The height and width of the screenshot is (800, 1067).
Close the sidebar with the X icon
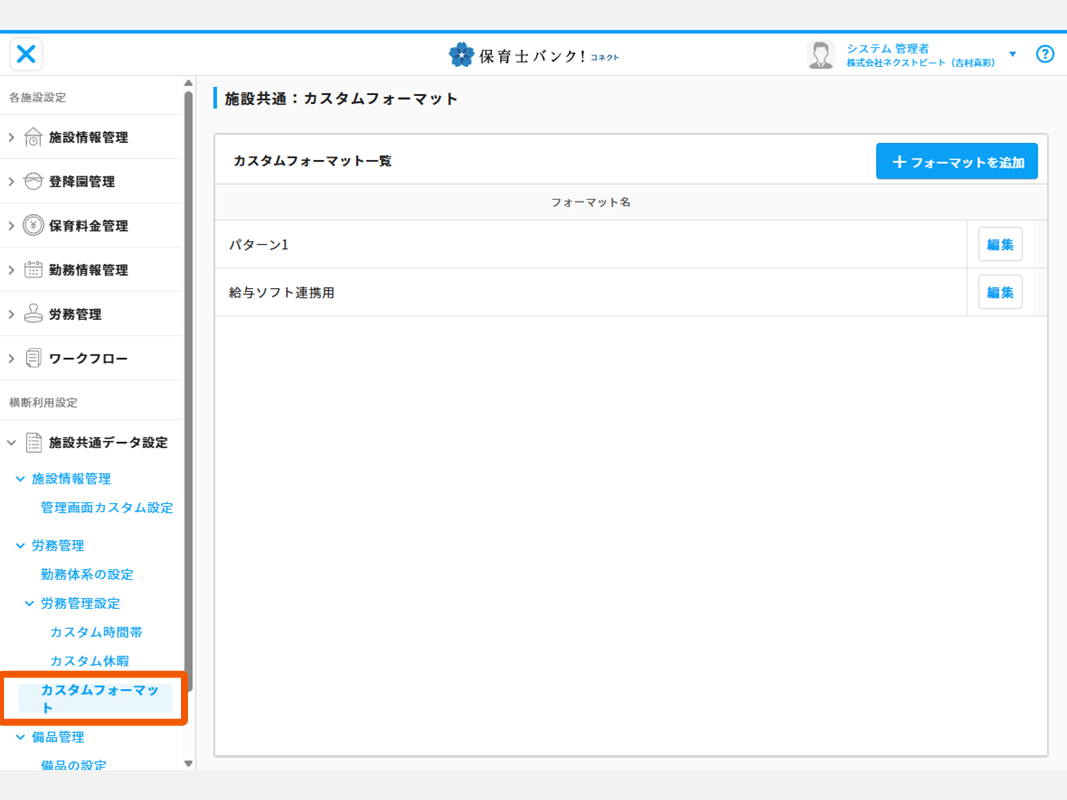[27, 54]
